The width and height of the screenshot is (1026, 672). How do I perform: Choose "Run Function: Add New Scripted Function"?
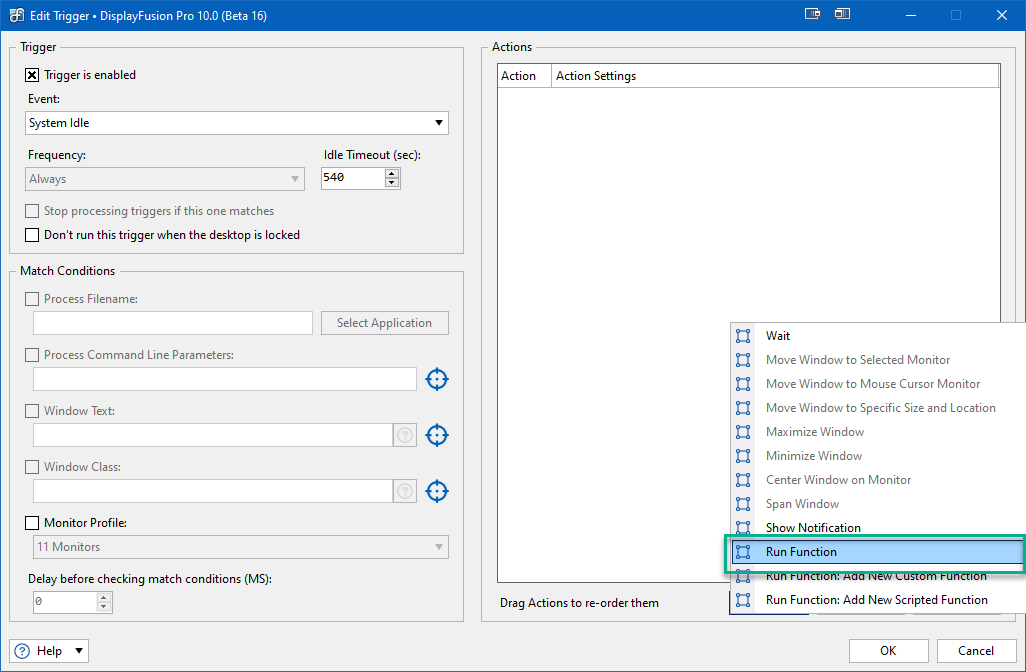(x=877, y=600)
